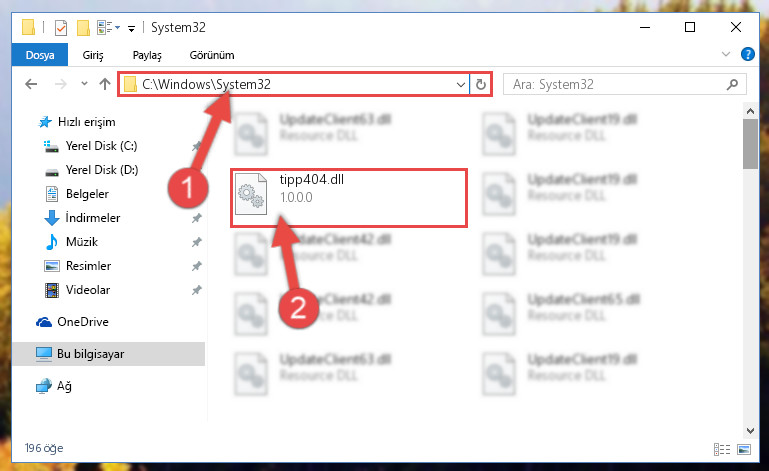Click the Properties checkmark quick access icon
This screenshot has height=471, width=769.
(61, 28)
